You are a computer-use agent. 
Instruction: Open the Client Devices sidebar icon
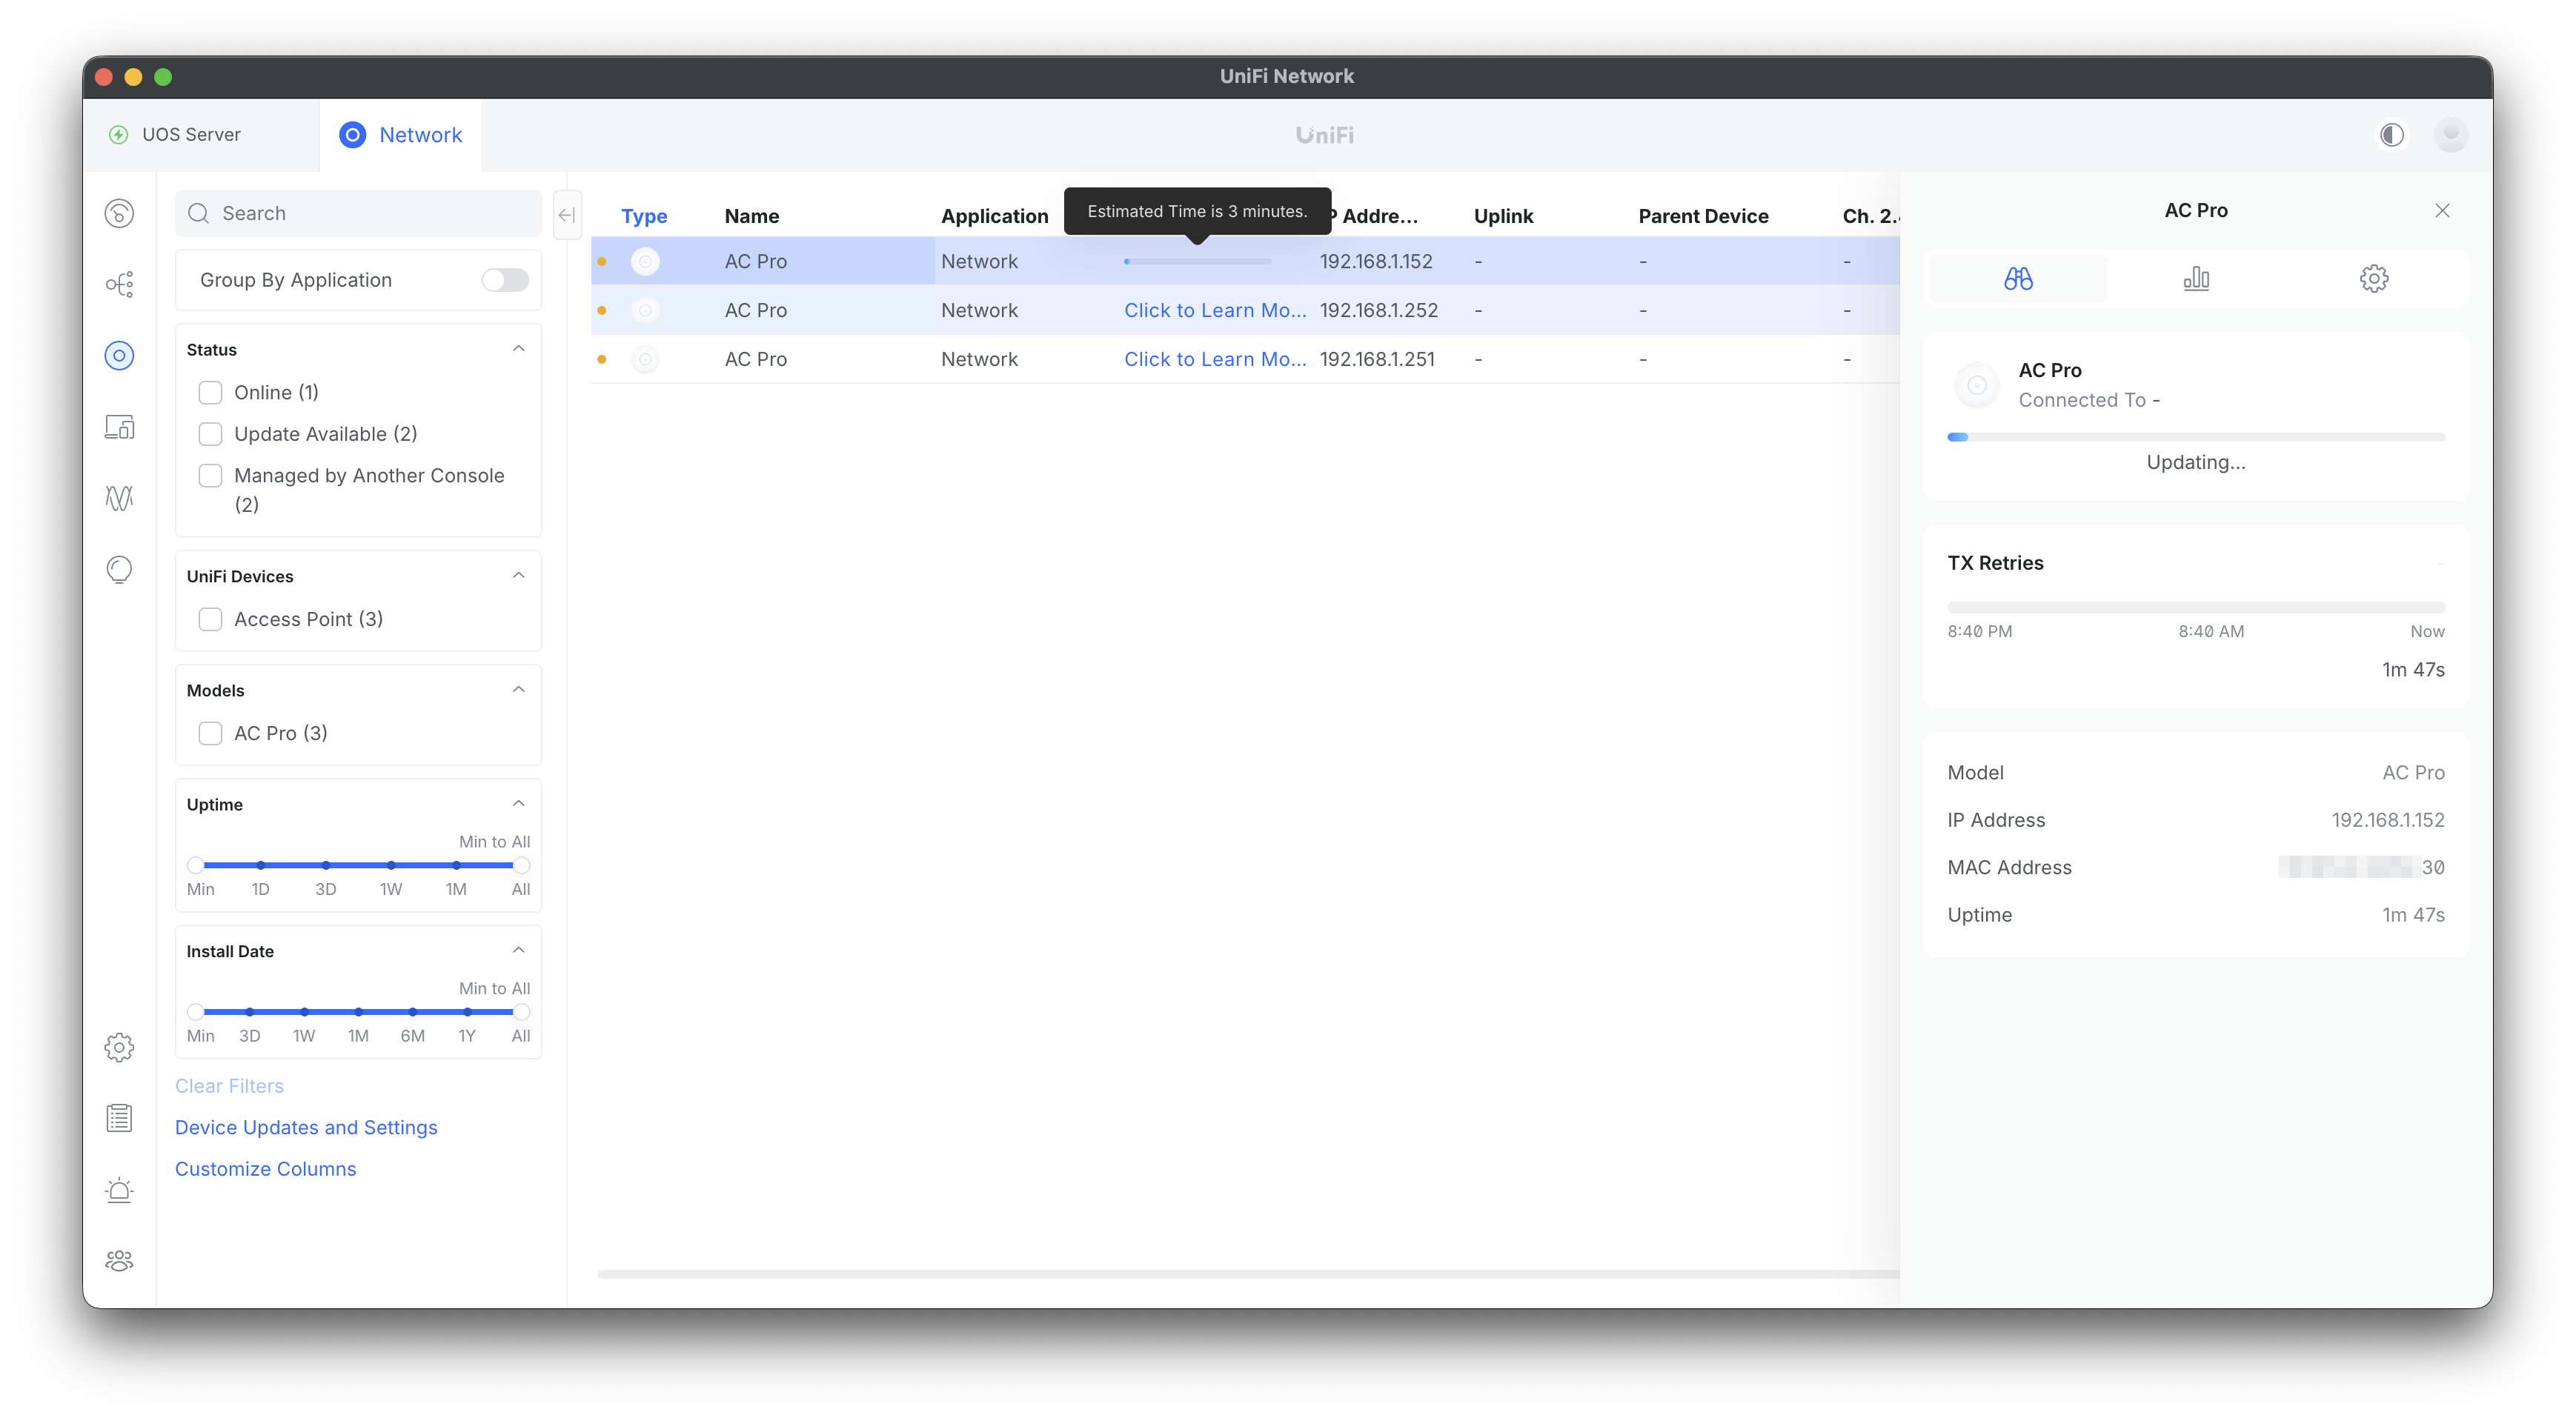pos(119,427)
